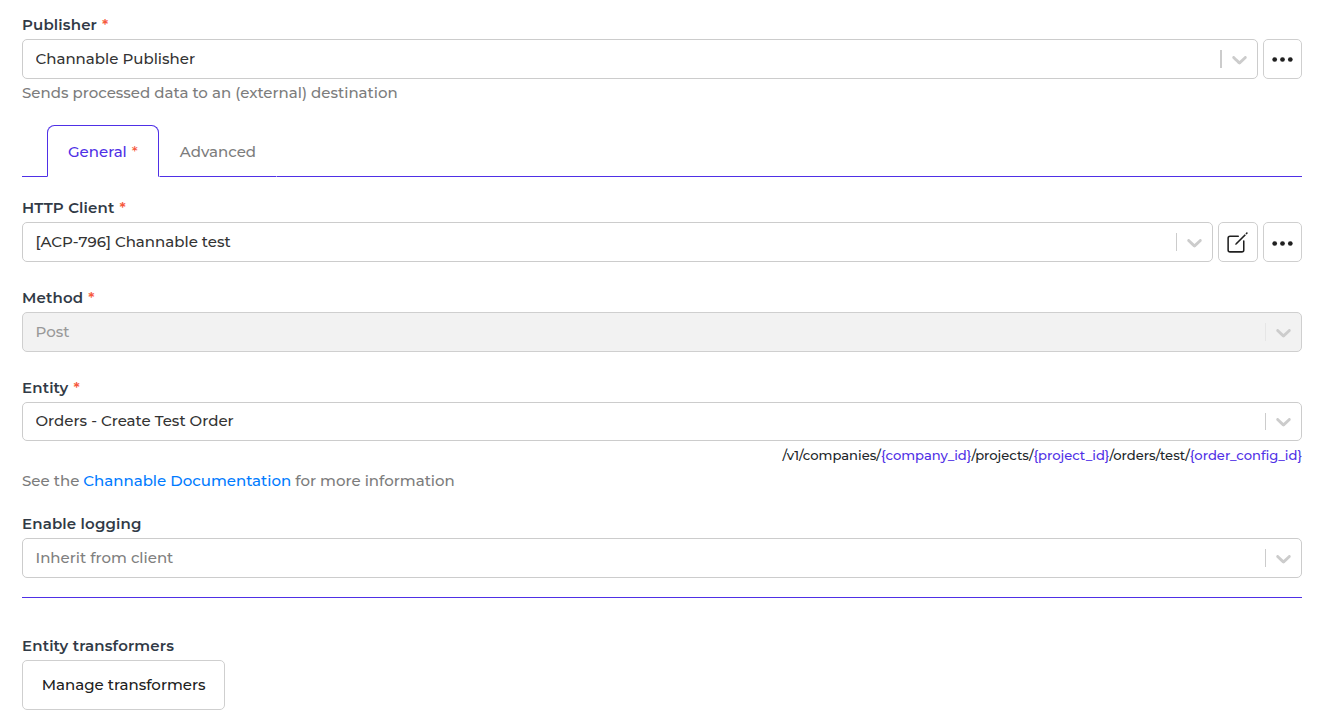Switch to the Advanced tab
1329x719 pixels.
tap(217, 152)
